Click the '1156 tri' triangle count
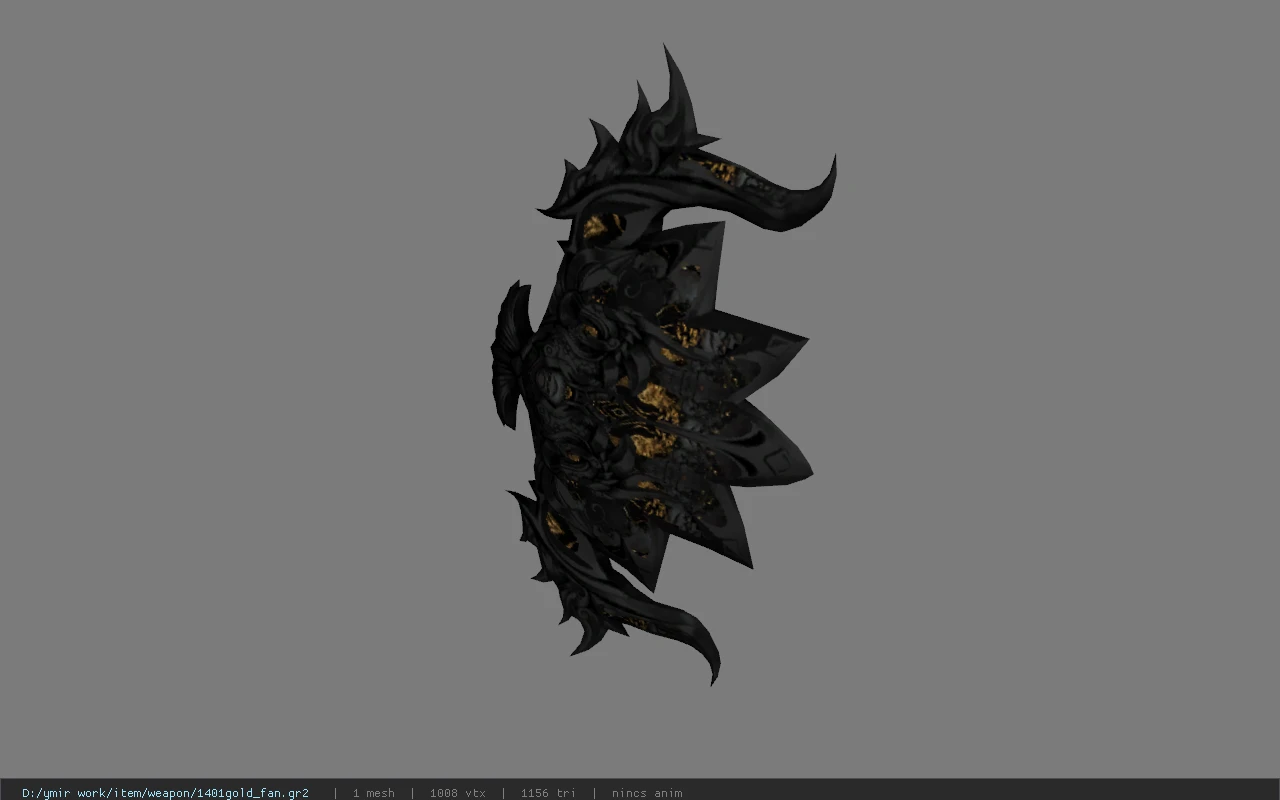1280x800 pixels. (x=548, y=793)
